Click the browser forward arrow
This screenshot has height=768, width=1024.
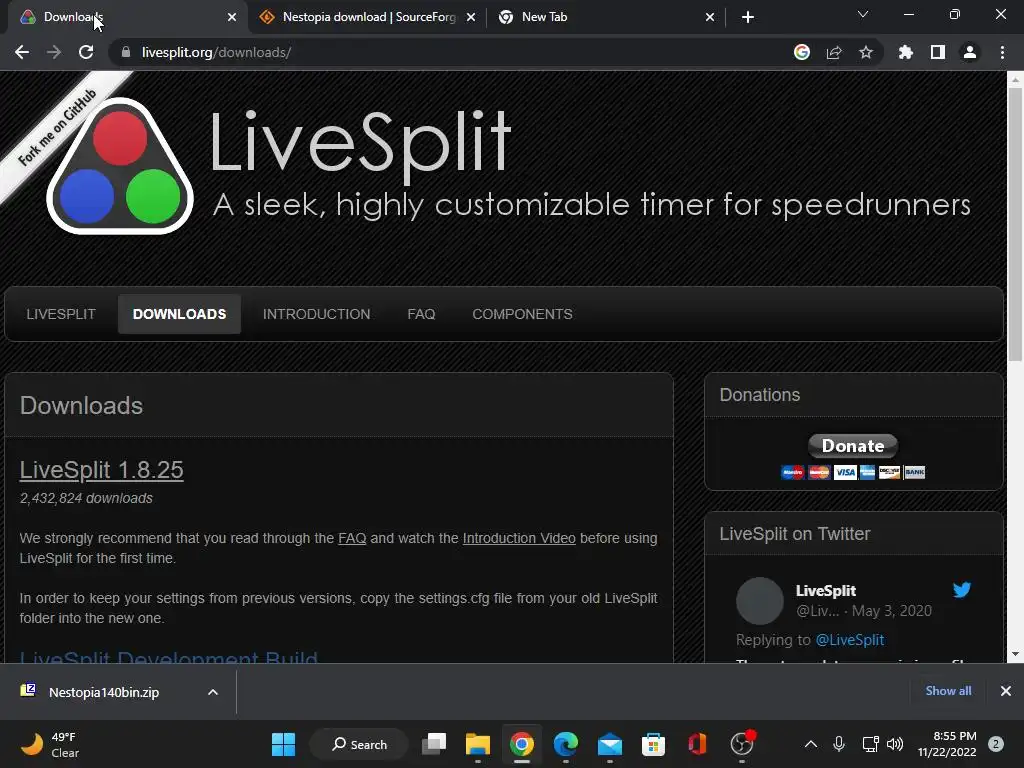tap(54, 52)
